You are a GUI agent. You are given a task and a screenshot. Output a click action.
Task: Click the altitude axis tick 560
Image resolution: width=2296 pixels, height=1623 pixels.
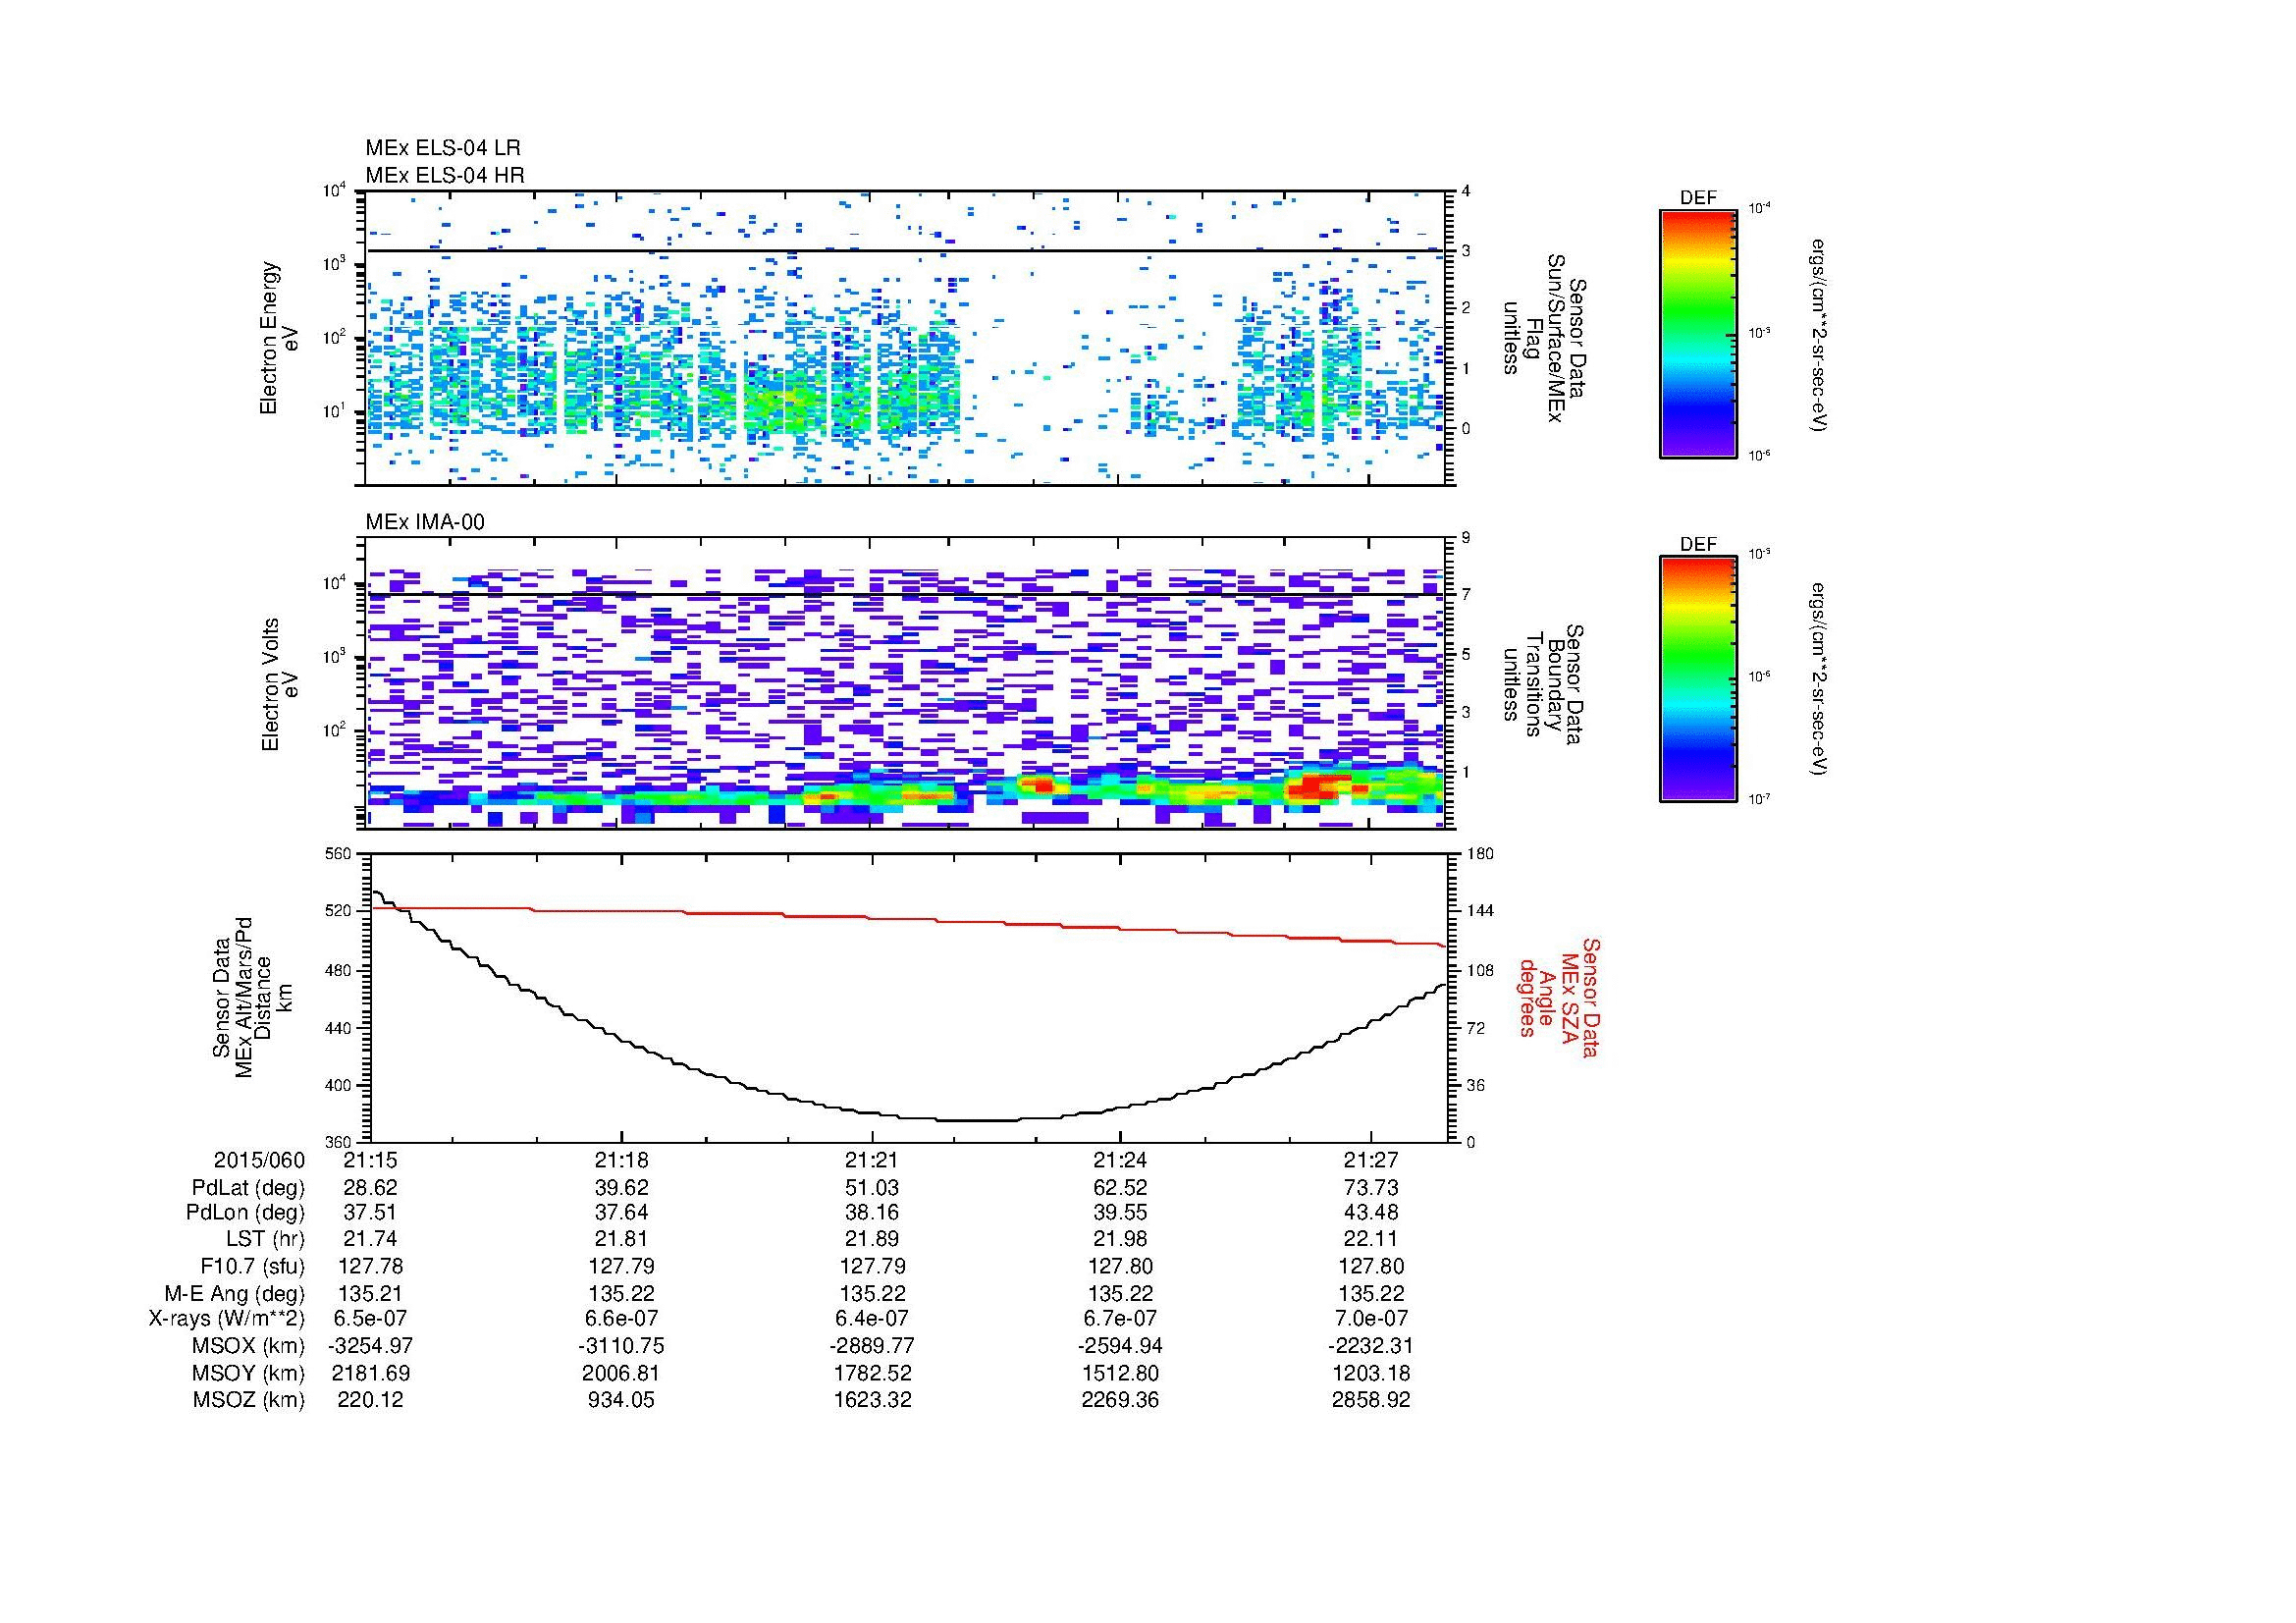(340, 854)
